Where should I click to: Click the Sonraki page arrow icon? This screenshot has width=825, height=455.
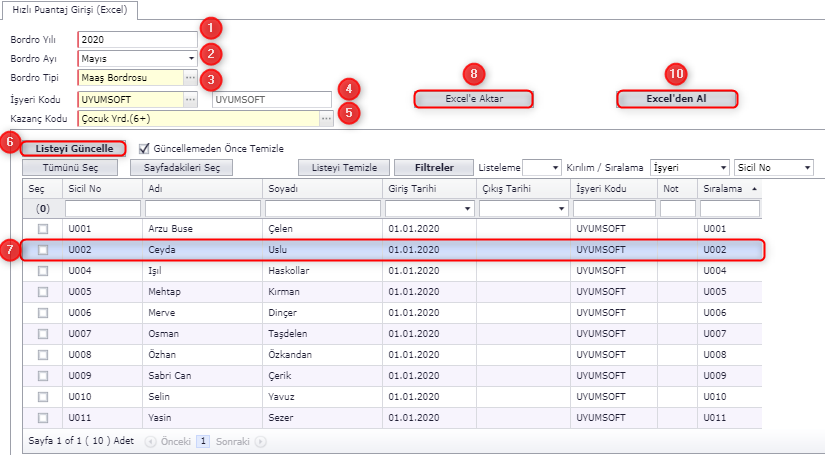click(260, 440)
